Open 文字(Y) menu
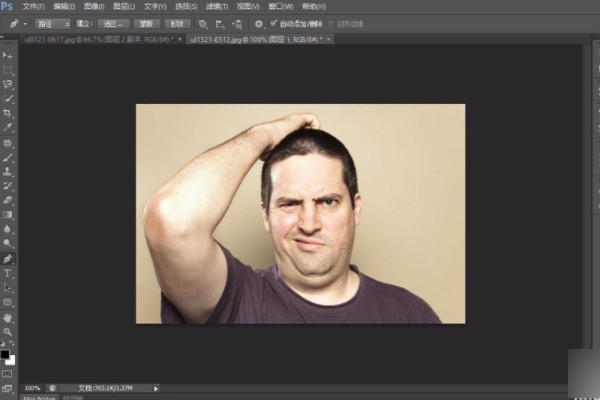 click(x=155, y=7)
